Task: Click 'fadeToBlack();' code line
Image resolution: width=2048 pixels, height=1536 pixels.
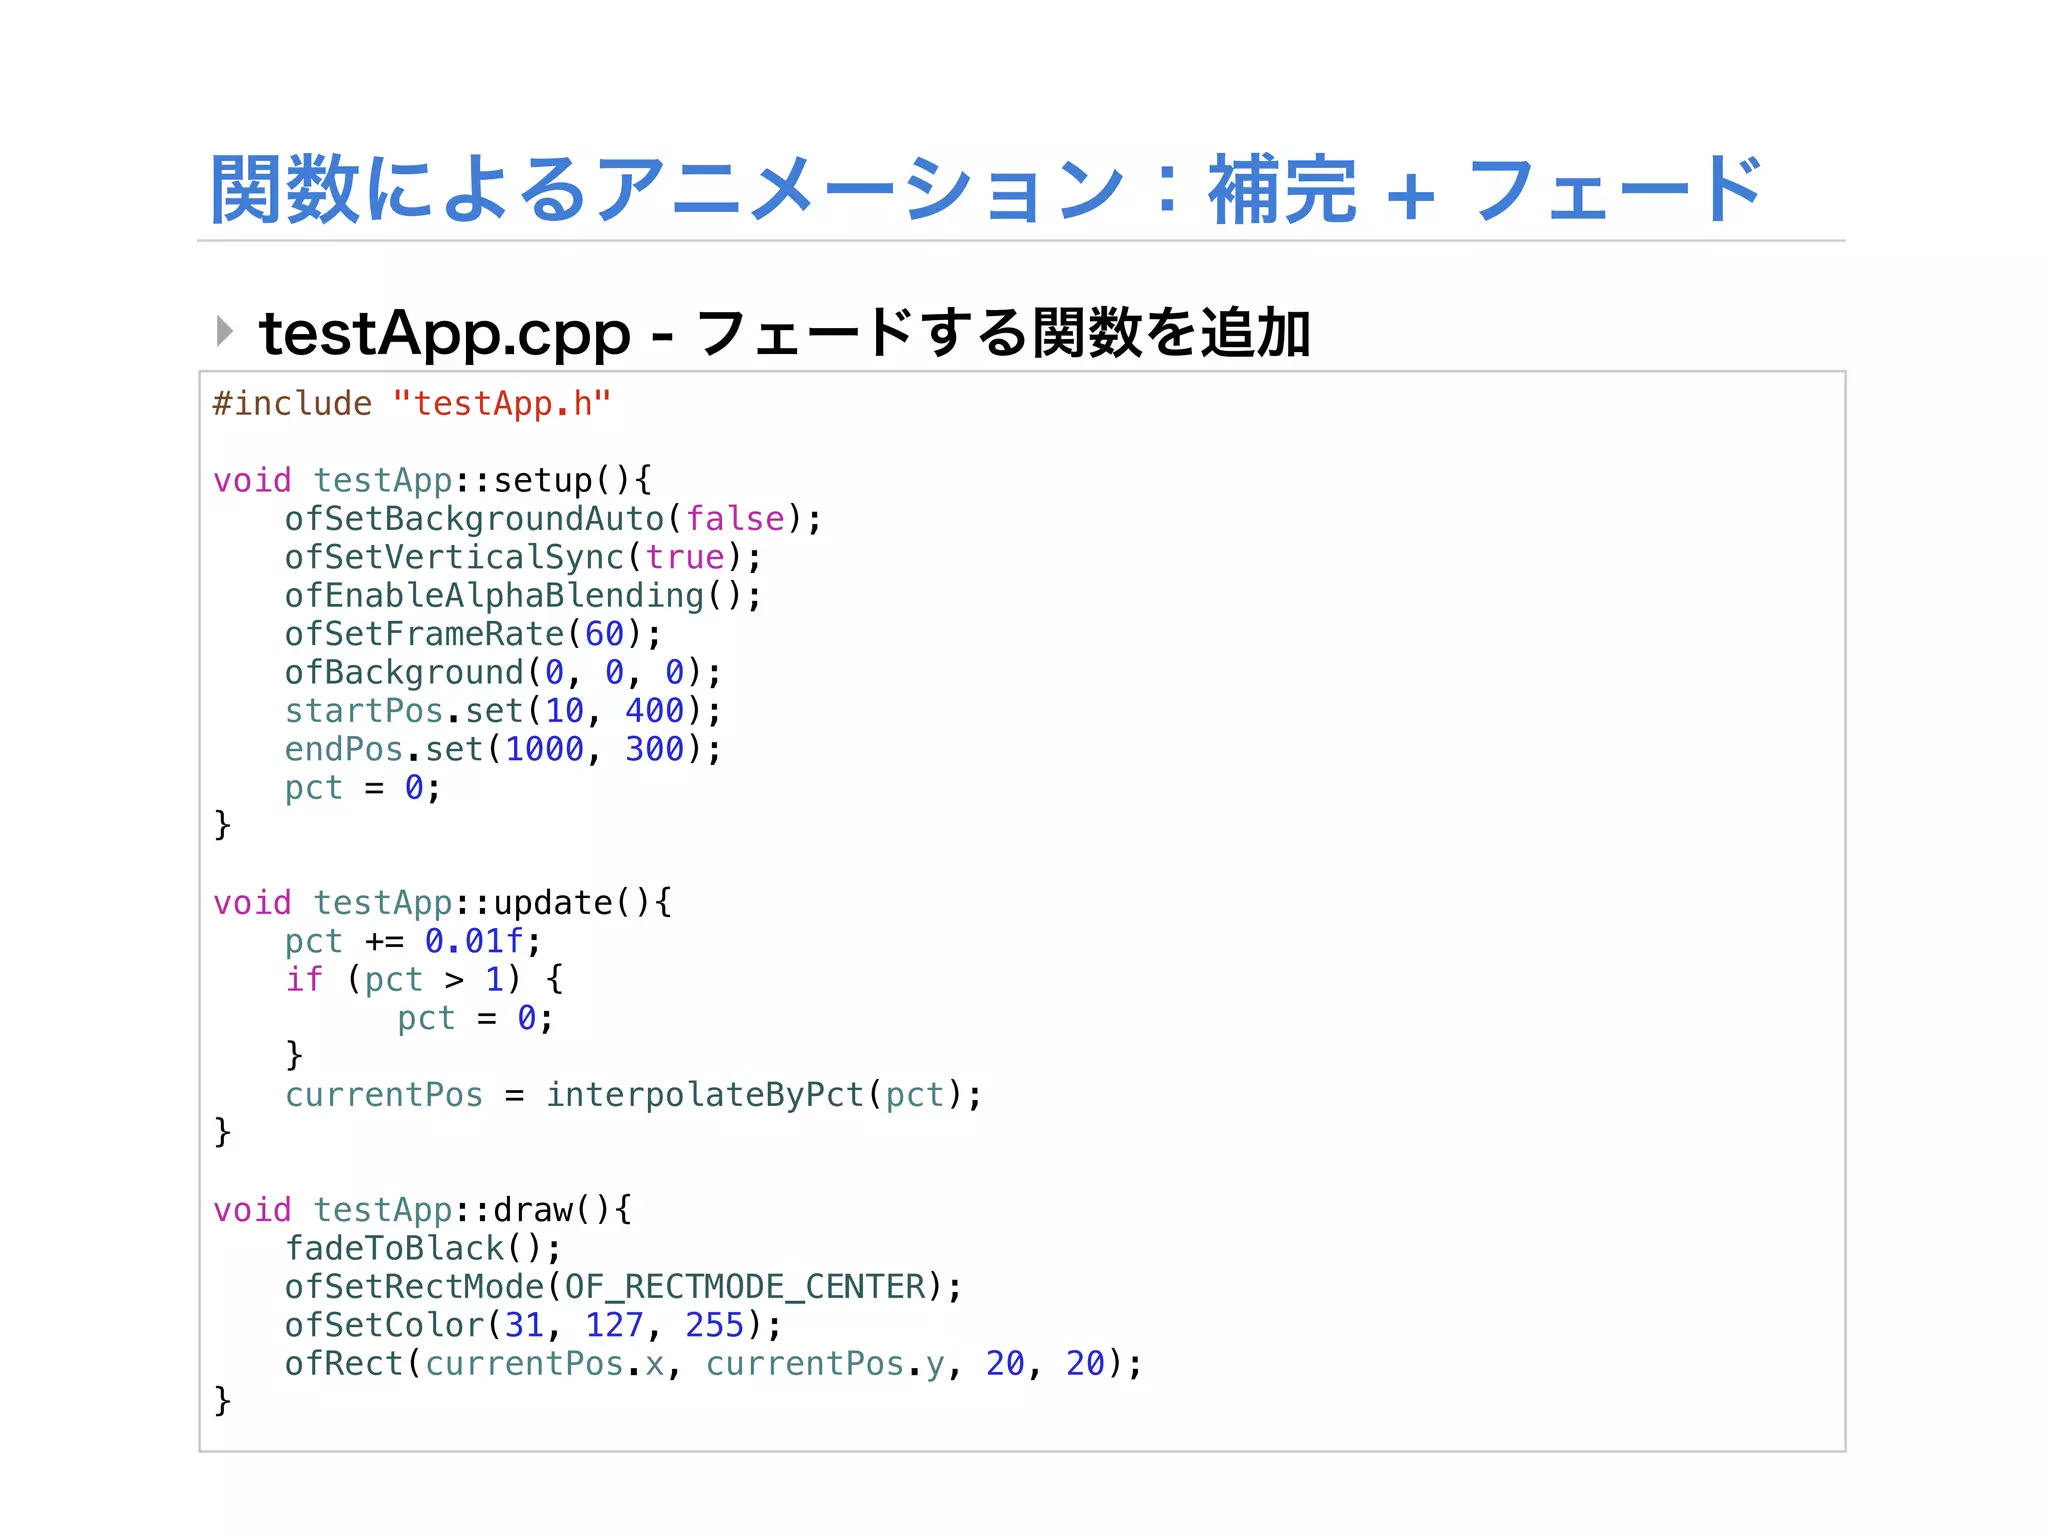Action: [423, 1249]
